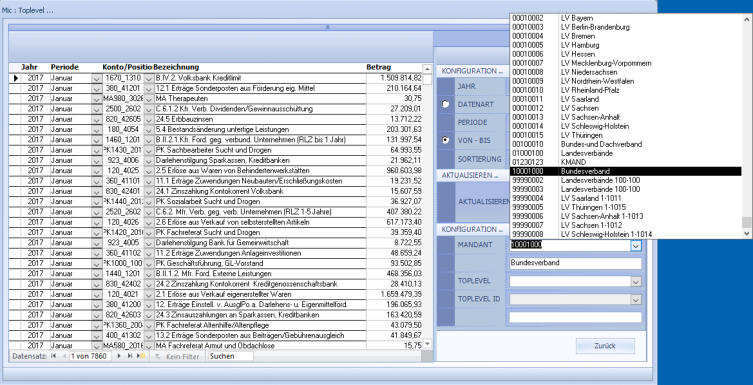Click the JAHR label in configuration panel

tap(466, 86)
